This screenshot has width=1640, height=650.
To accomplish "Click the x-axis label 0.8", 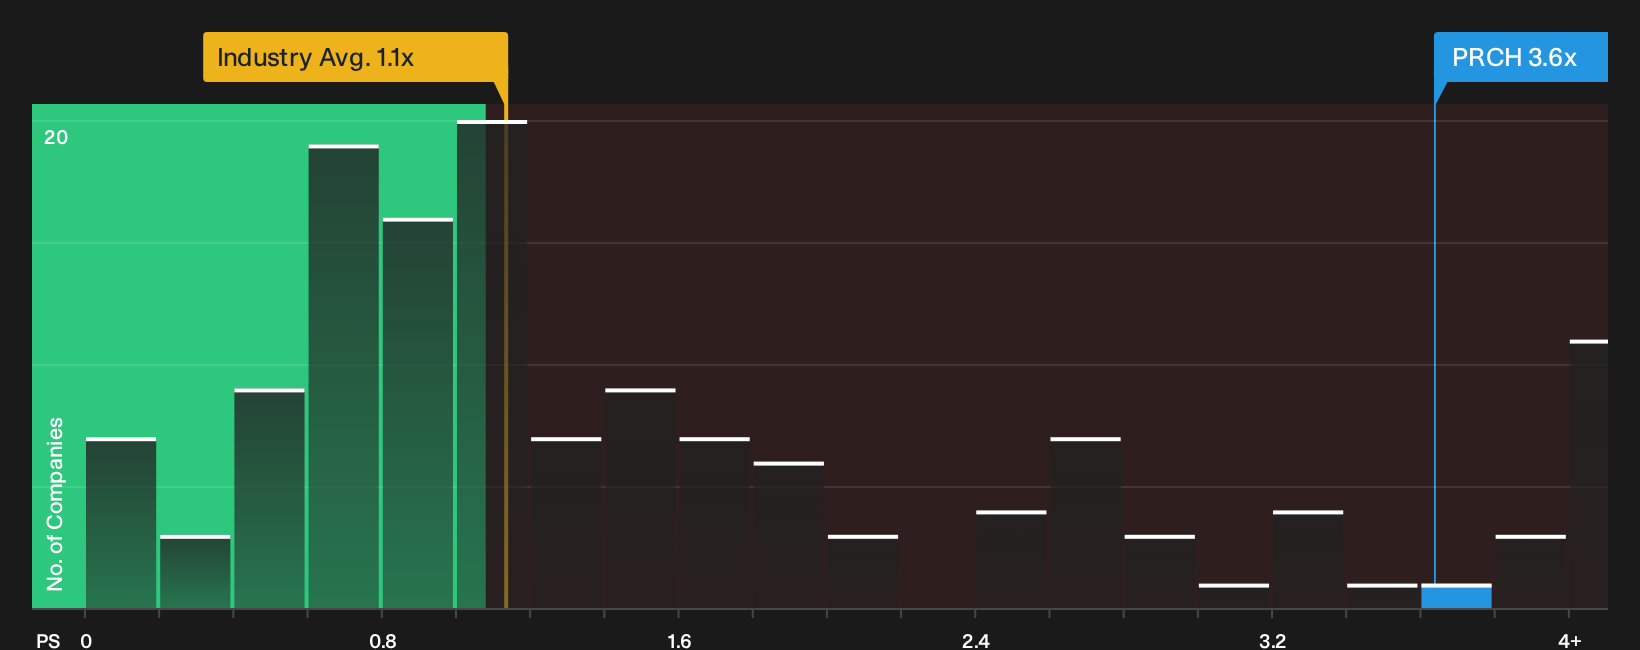I will click(x=383, y=640).
